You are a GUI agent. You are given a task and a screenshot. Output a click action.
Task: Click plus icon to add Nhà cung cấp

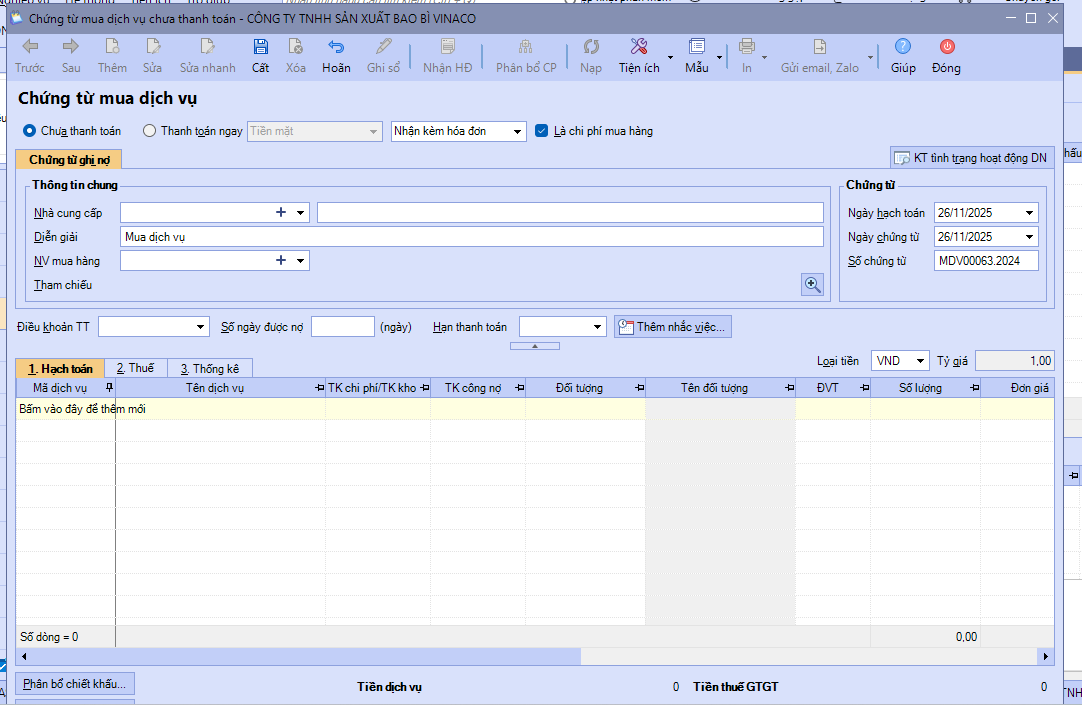[x=281, y=212]
